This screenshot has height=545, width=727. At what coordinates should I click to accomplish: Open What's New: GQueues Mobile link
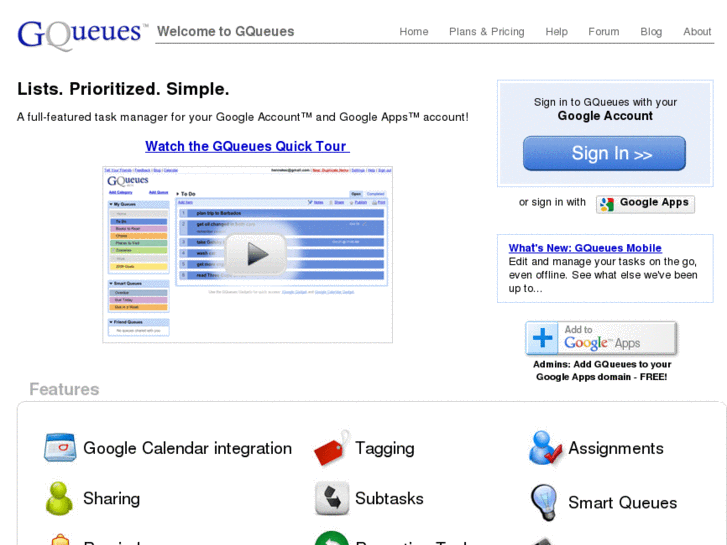tap(585, 248)
